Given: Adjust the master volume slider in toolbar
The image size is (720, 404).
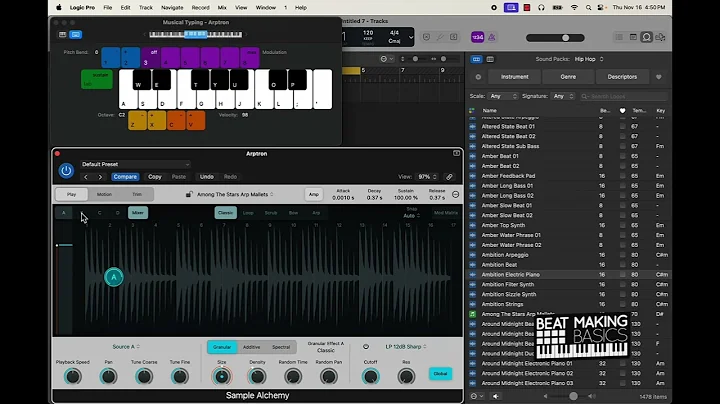Looking at the screenshot, I should 555,38.
